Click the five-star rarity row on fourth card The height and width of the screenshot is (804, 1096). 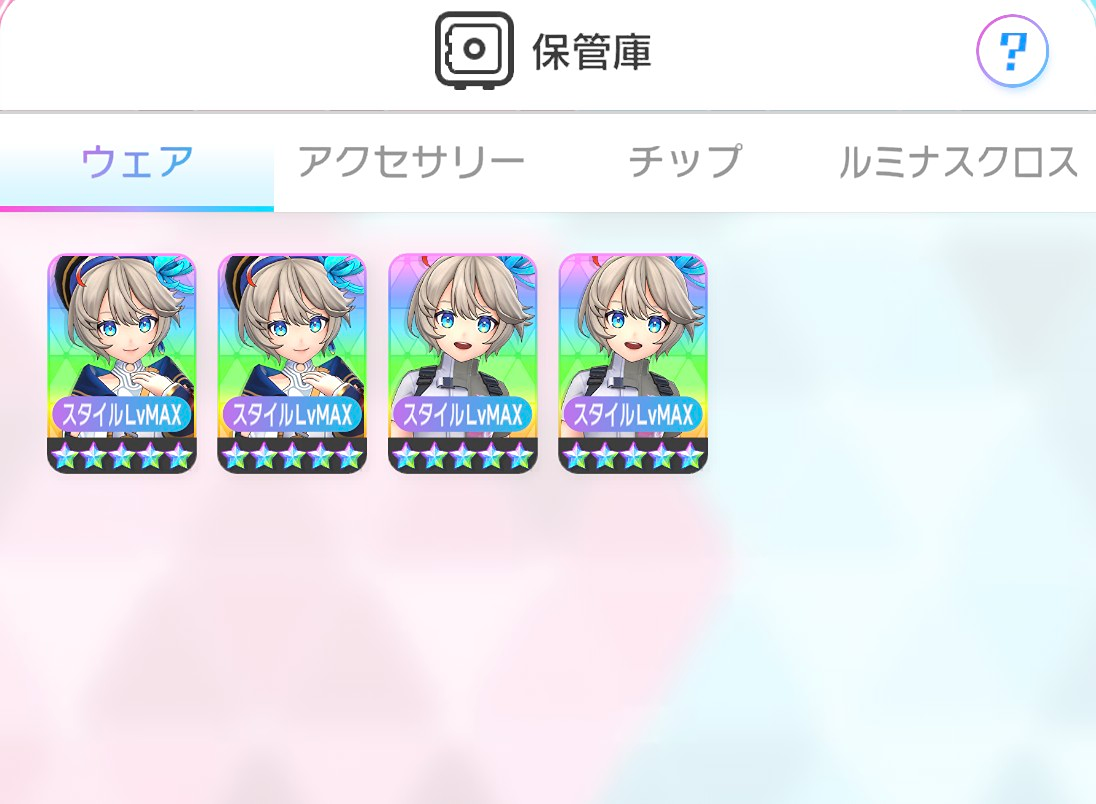[x=633, y=456]
